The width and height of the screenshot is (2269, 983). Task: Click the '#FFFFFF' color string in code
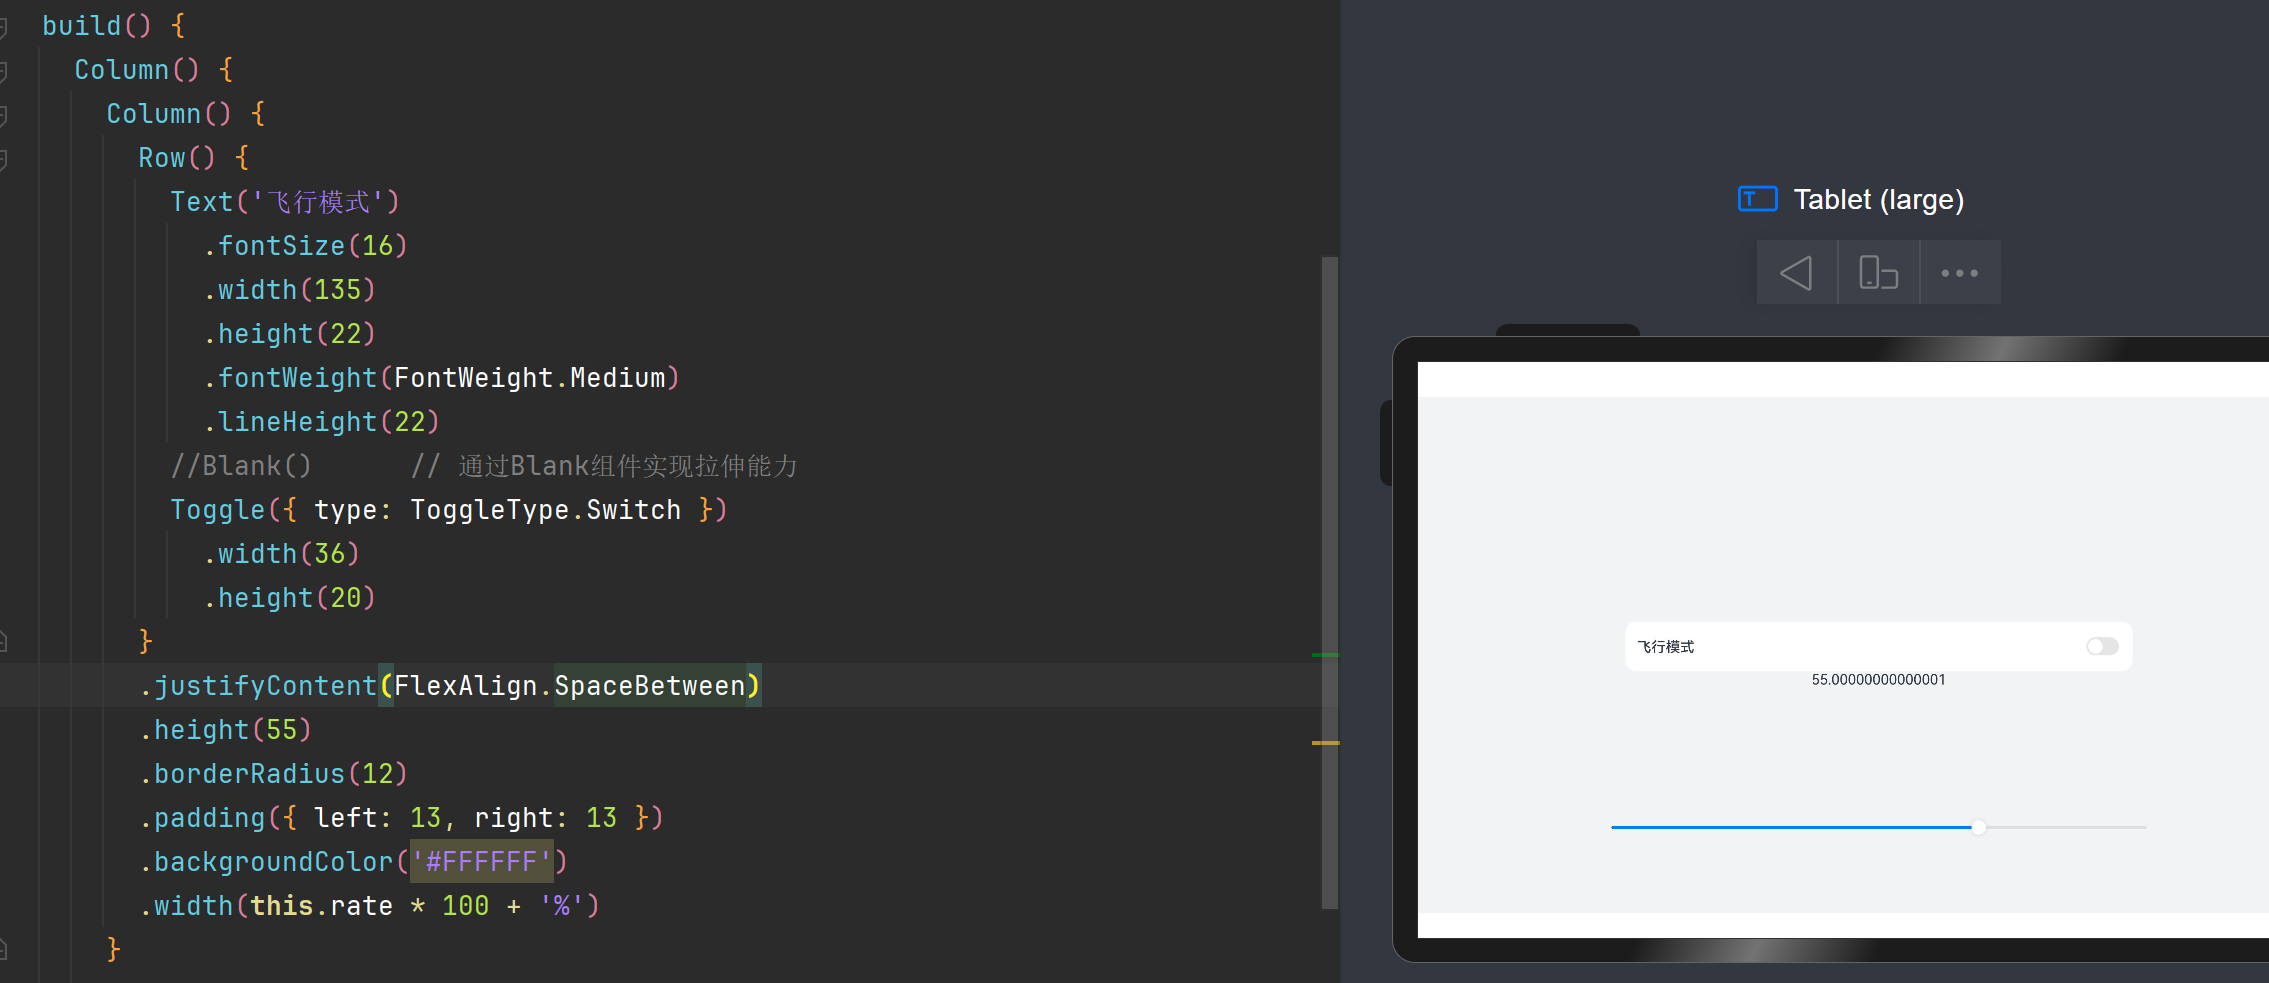pos(481,862)
